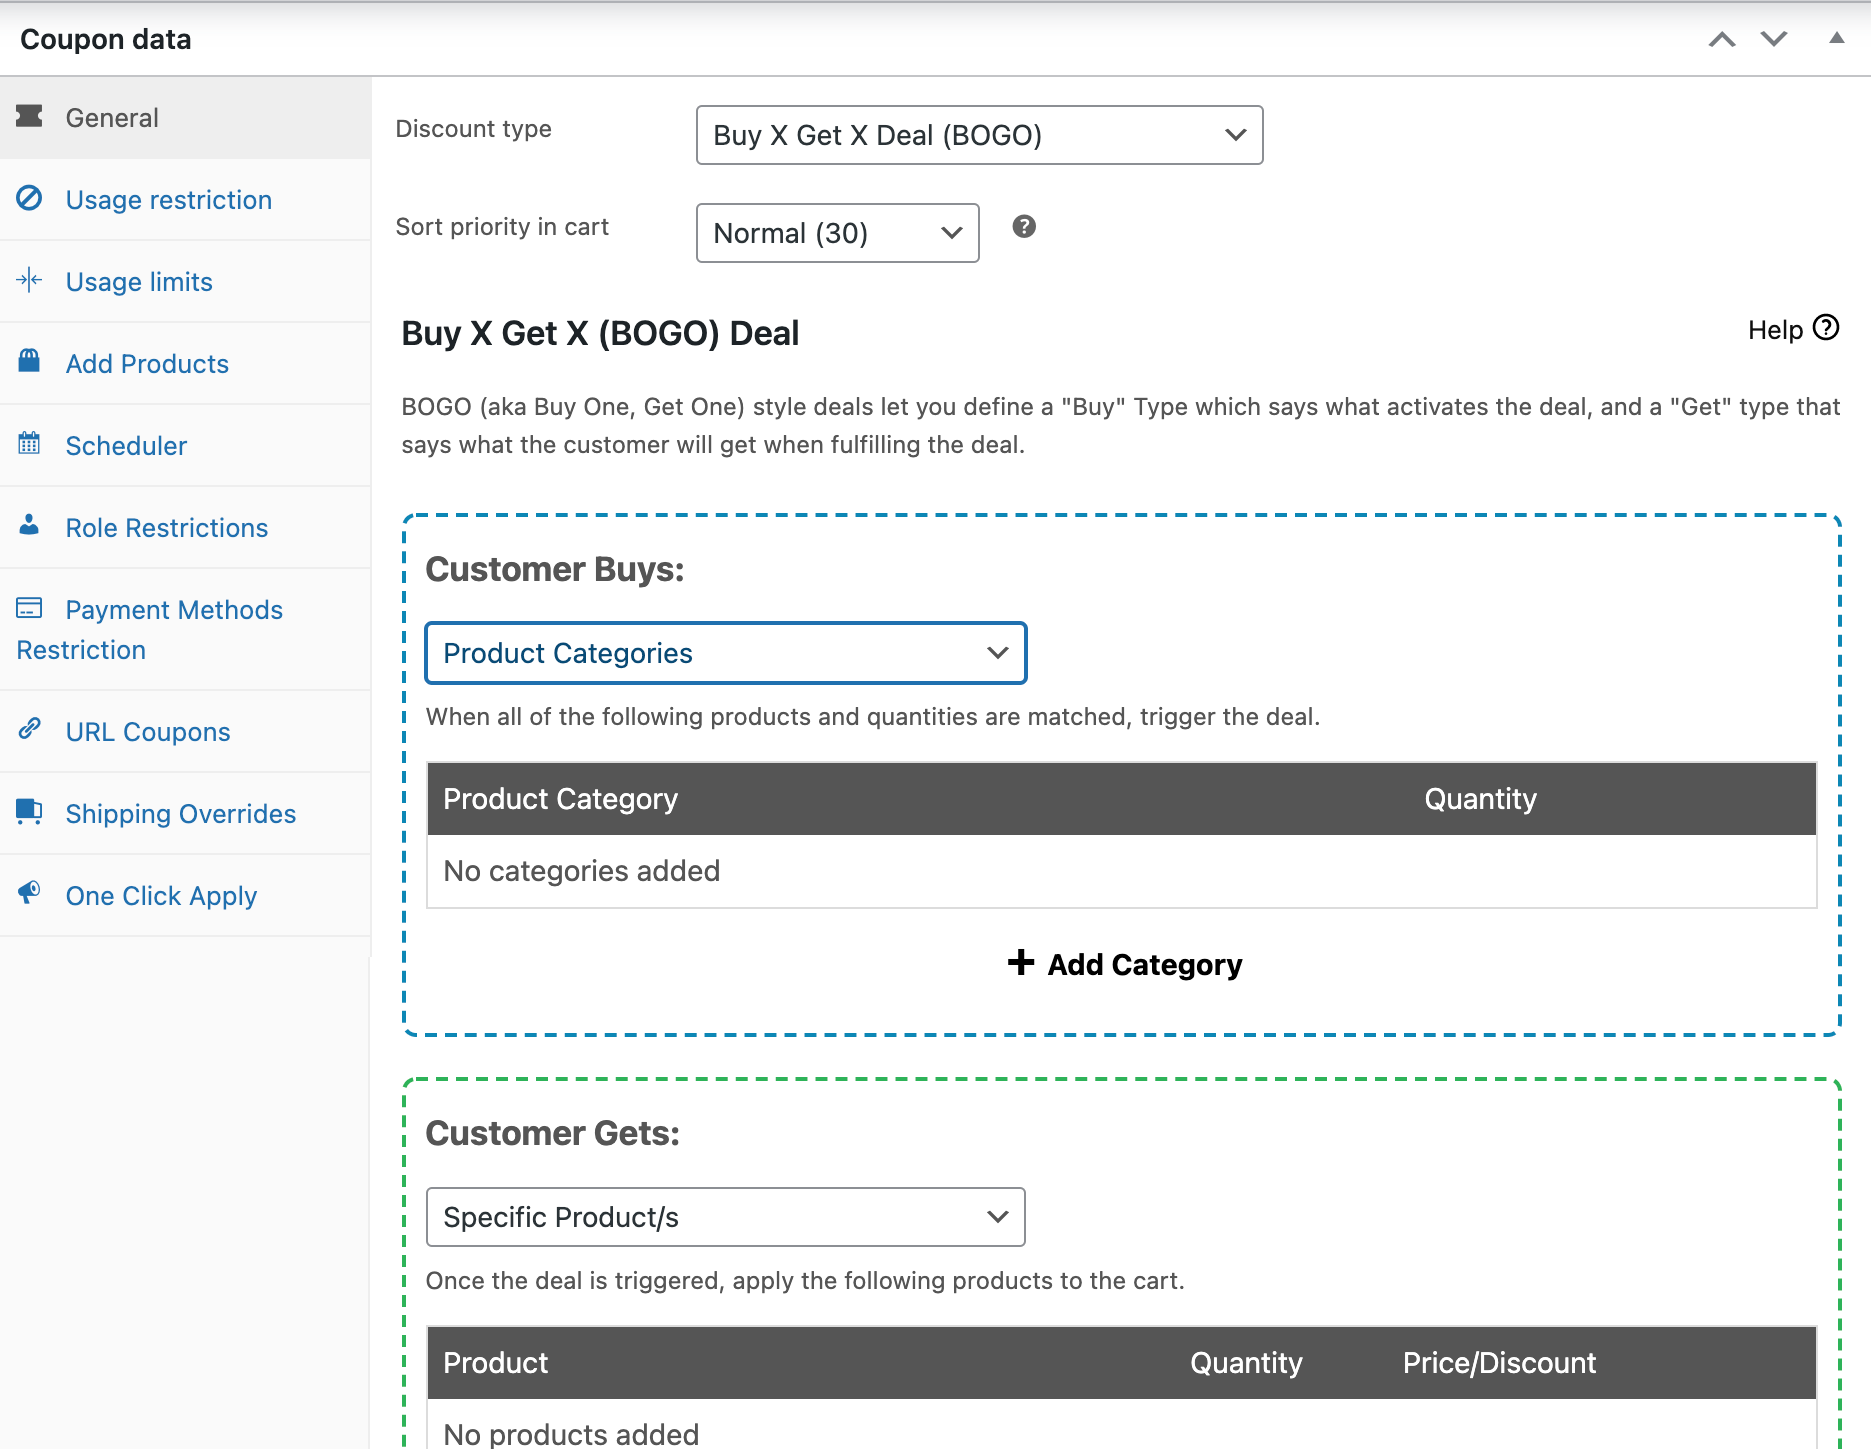1871x1449 pixels.
Task: Click the One Click Apply megaphone icon
Action: tap(30, 892)
